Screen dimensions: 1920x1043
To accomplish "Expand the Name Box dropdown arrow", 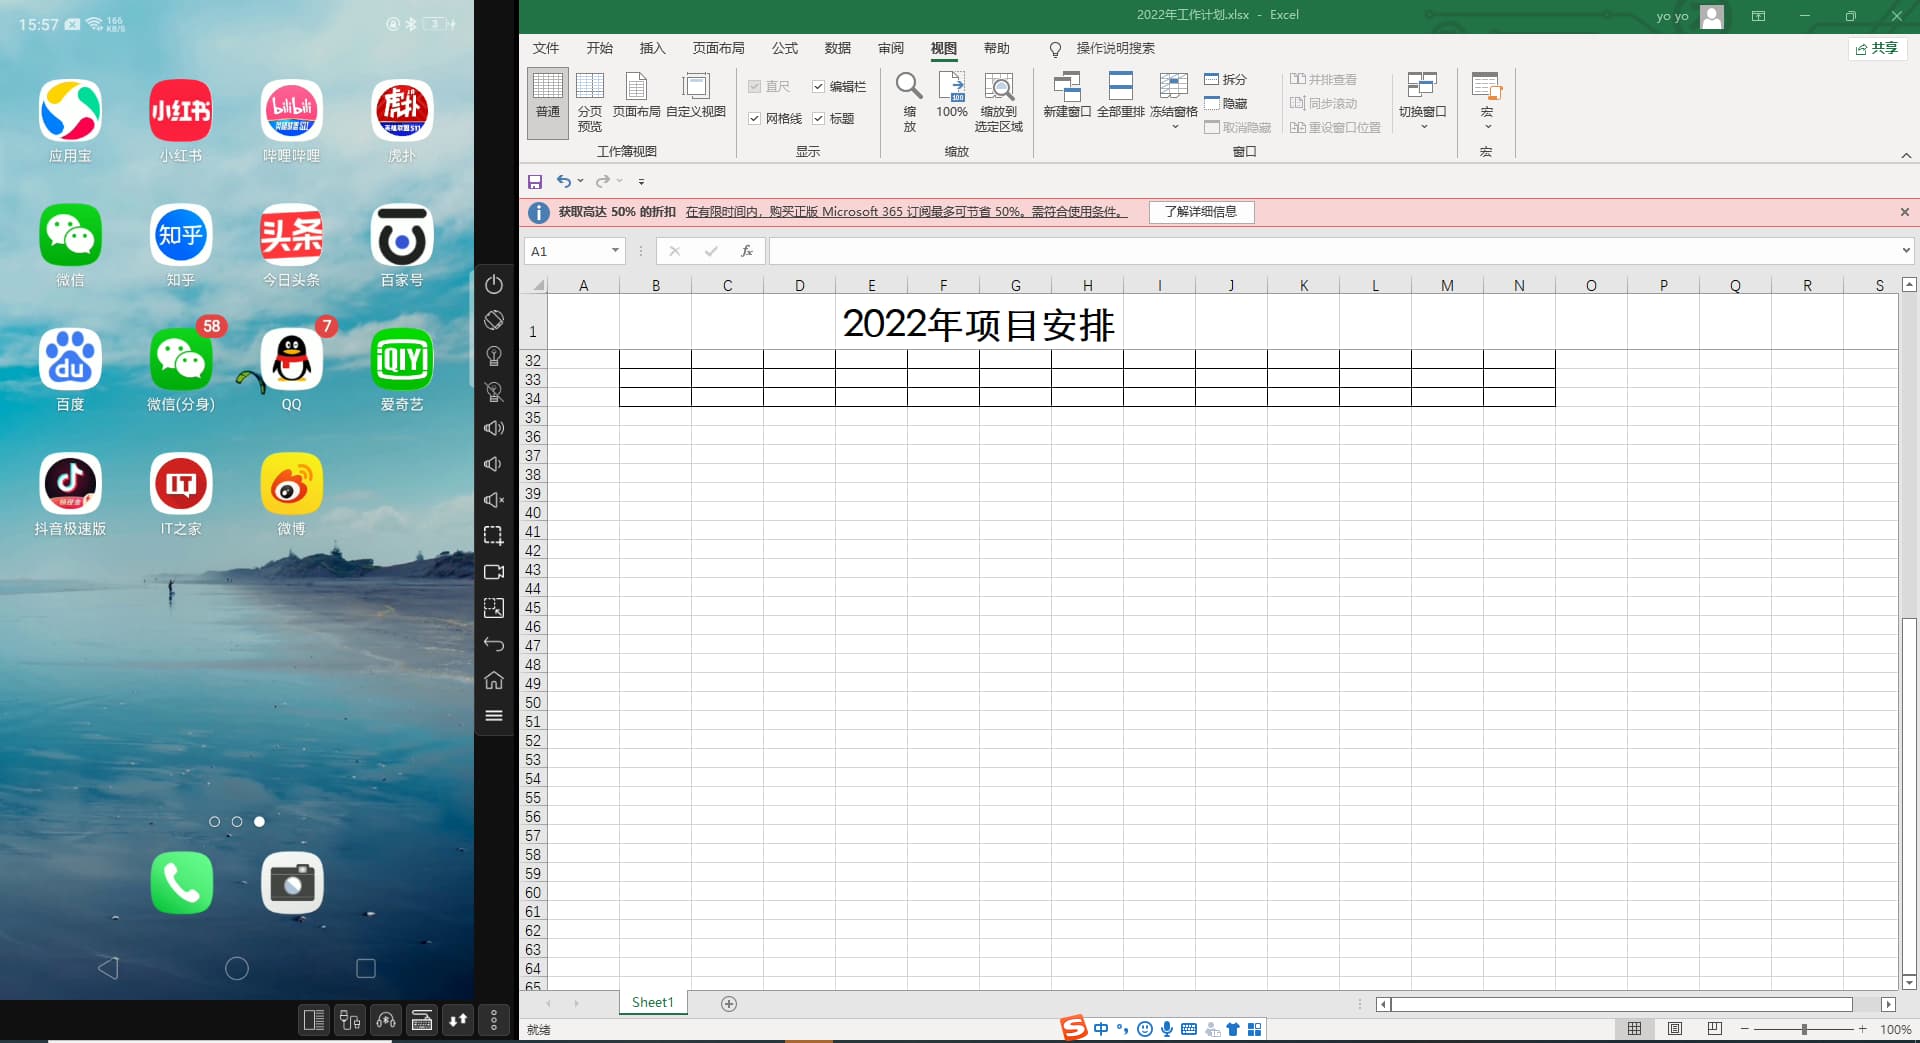I will (x=615, y=251).
